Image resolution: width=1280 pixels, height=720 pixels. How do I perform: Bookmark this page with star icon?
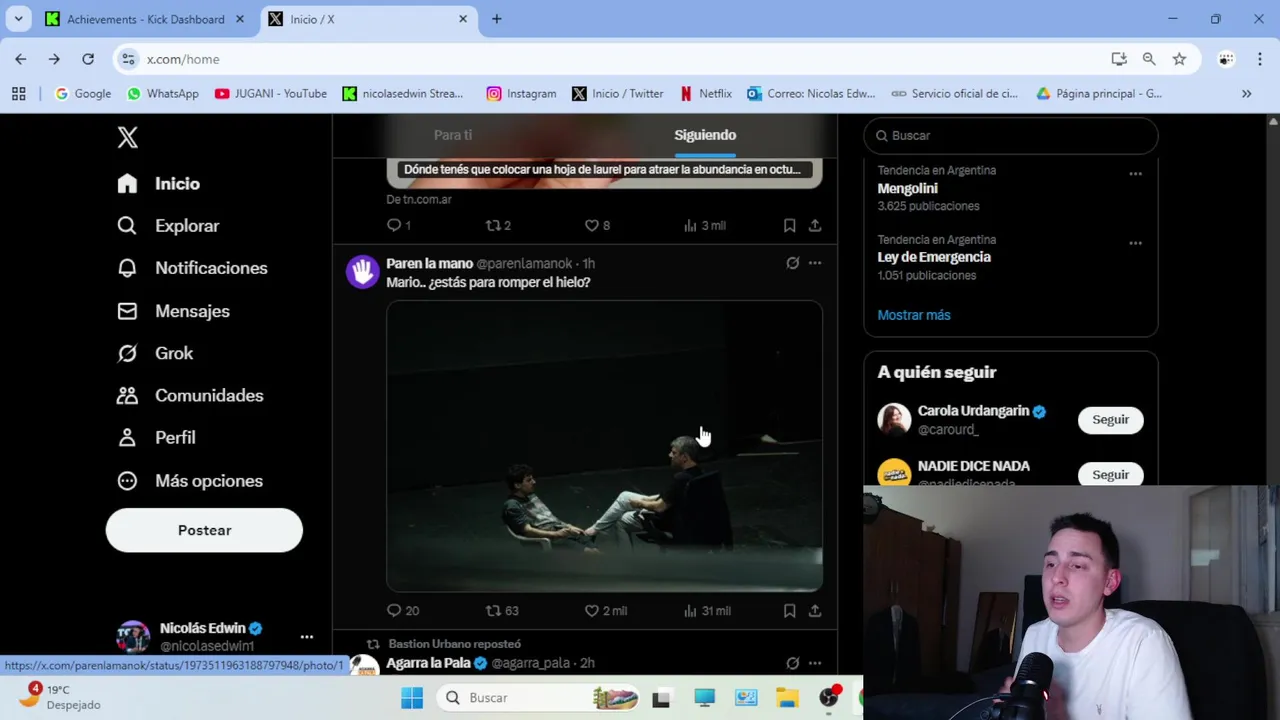tap(1180, 59)
